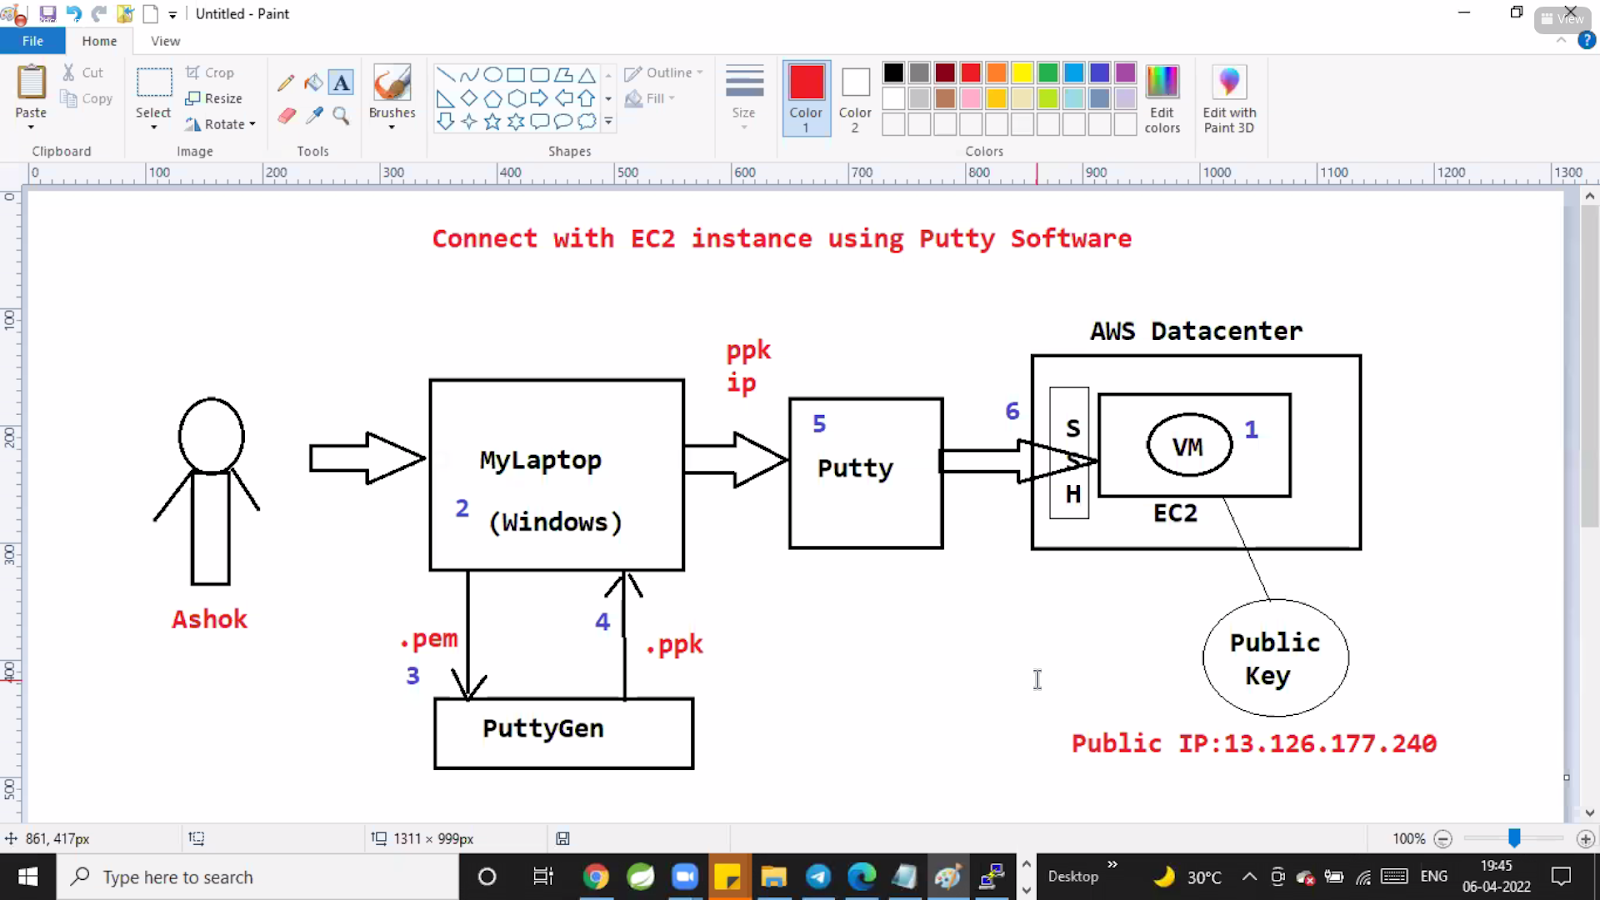Pick the yellow color swatch
This screenshot has height=900, width=1600.
[x=1022, y=73]
